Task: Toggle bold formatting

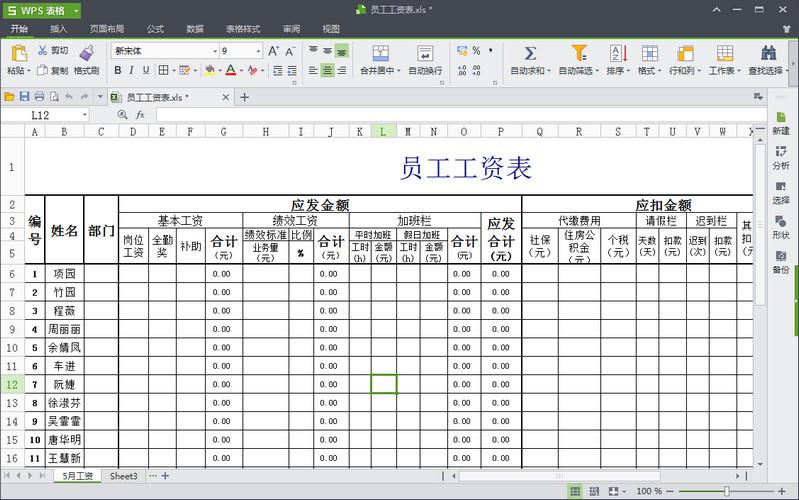Action: [x=117, y=70]
